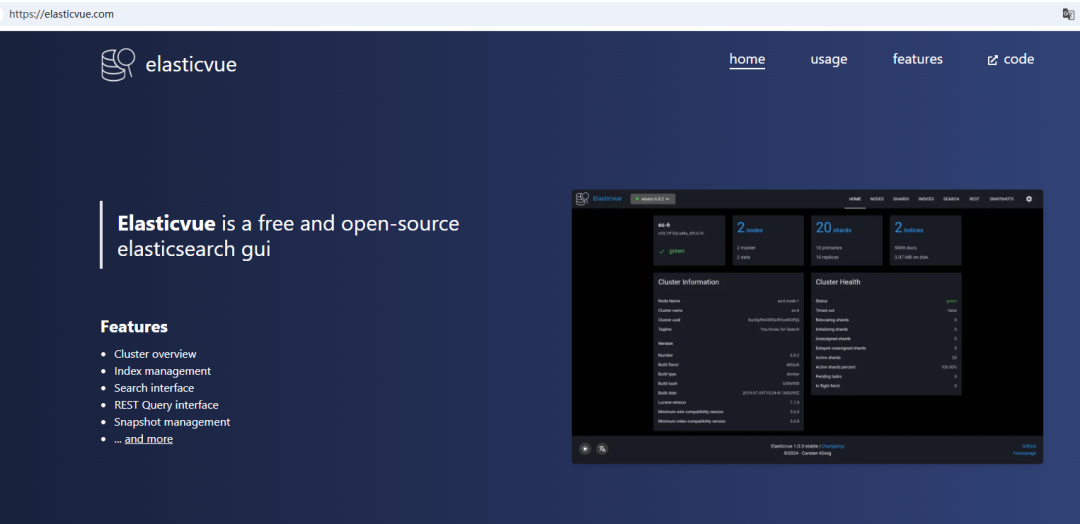This screenshot has height=524, width=1080.
Task: Open the elastic-6.8.2 cluster dropdown in preview
Action: pos(653,198)
